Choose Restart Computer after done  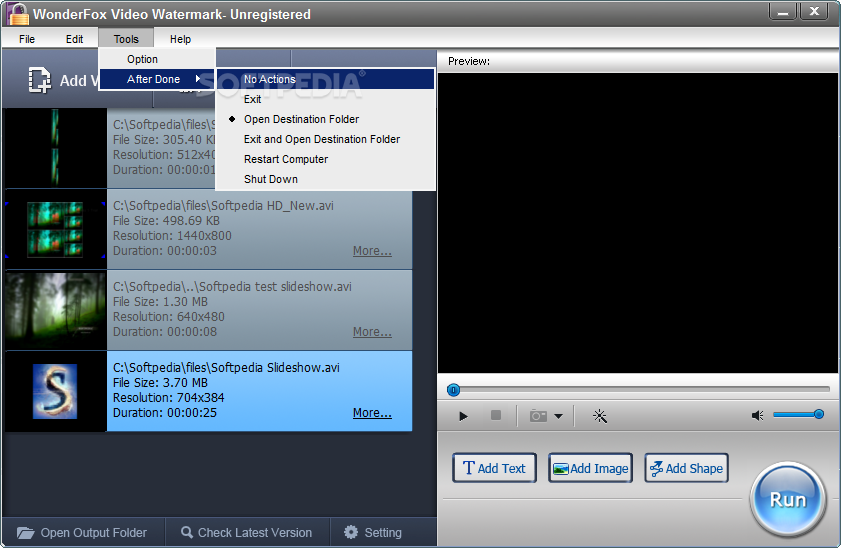click(x=326, y=159)
